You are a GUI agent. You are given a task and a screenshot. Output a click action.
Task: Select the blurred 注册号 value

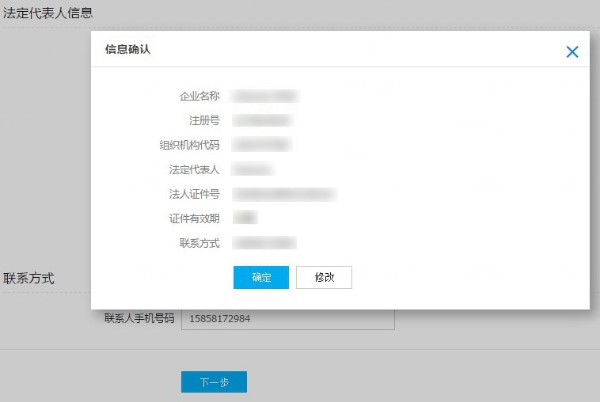262,120
